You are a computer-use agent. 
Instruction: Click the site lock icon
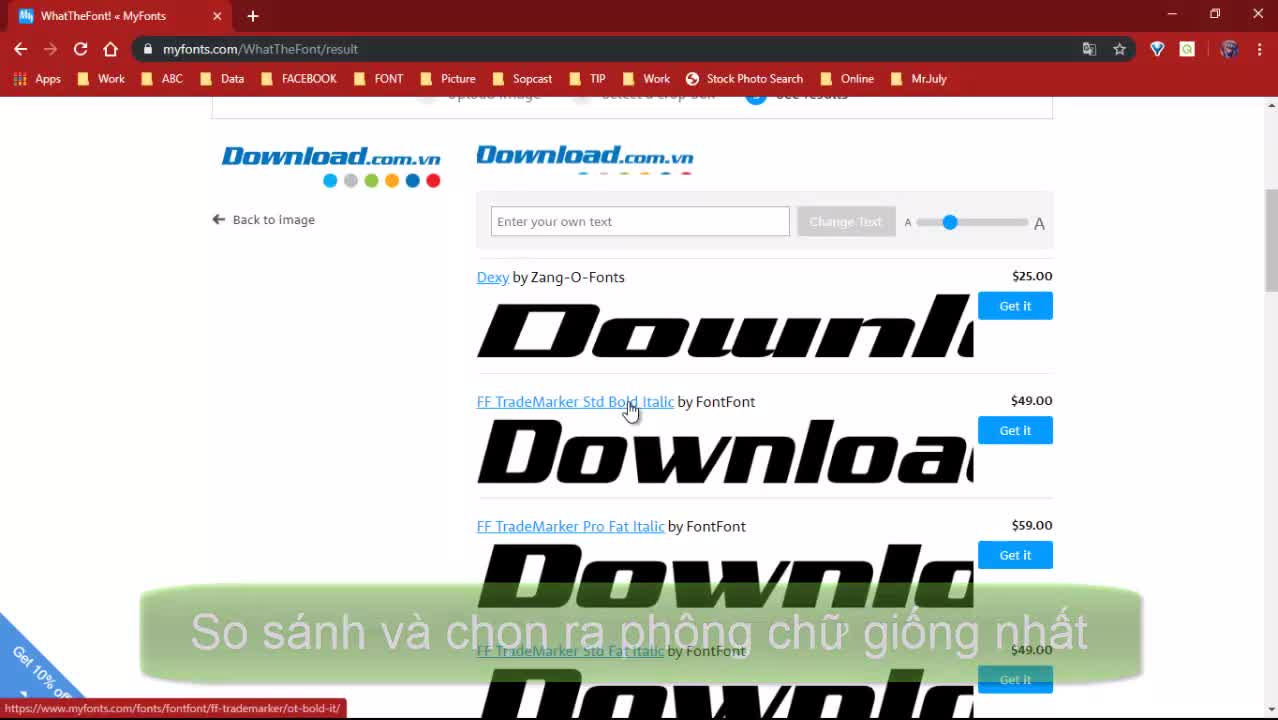[148, 49]
